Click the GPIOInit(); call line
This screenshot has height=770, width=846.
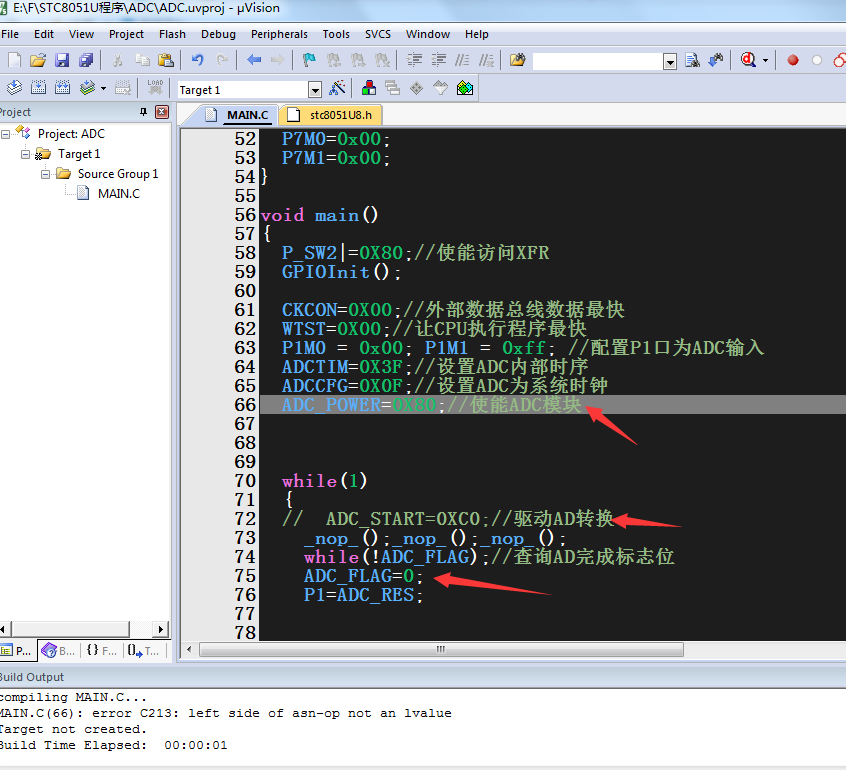[x=341, y=272]
